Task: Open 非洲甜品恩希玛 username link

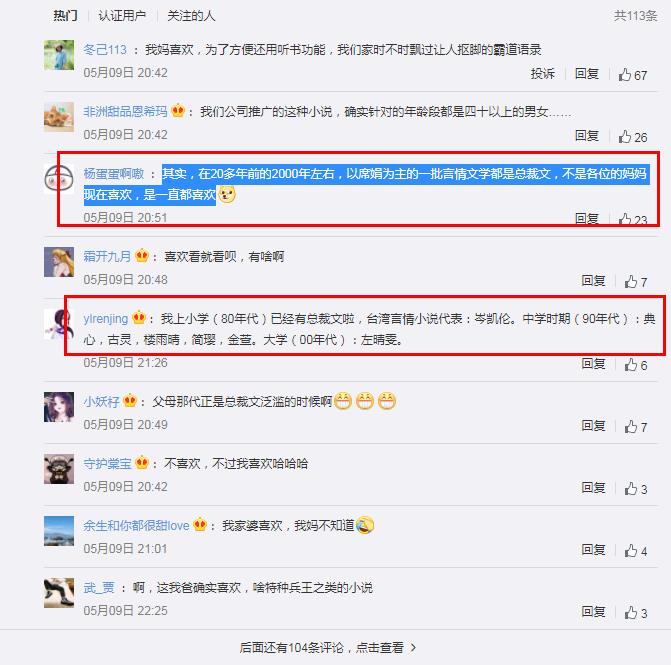Action: click(125, 112)
